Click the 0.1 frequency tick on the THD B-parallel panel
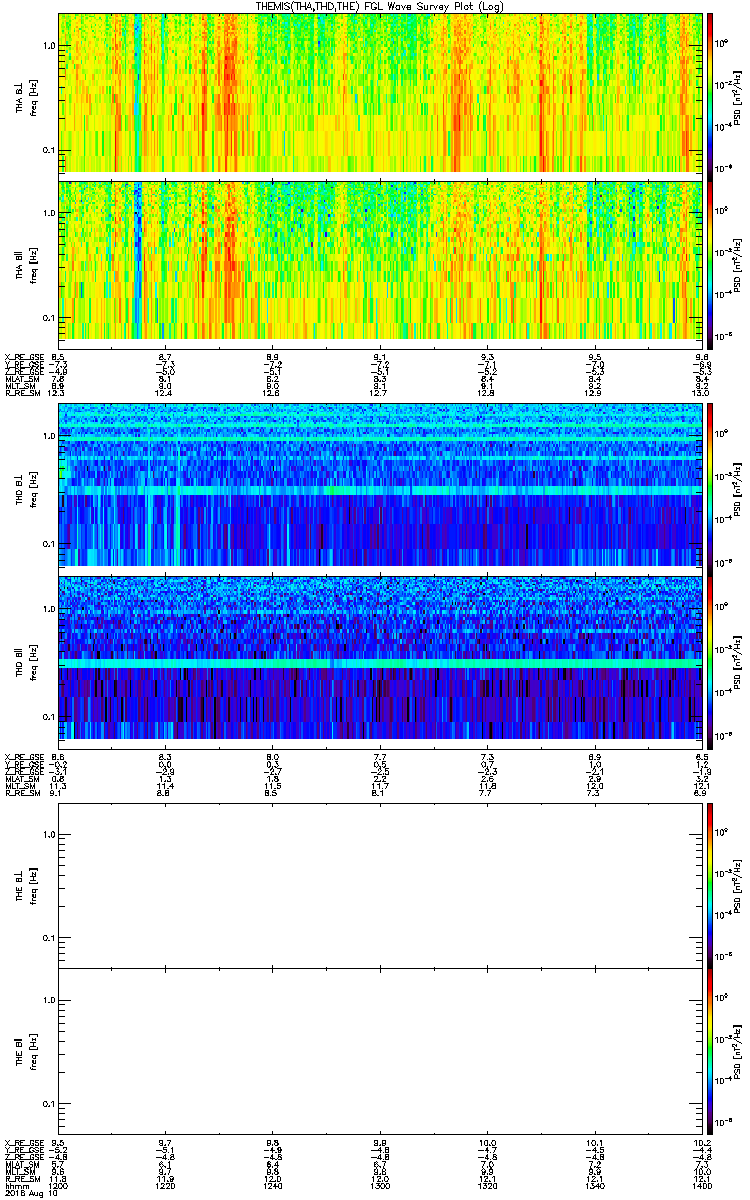Image resolution: width=750 pixels, height=1200 pixels. point(48,717)
